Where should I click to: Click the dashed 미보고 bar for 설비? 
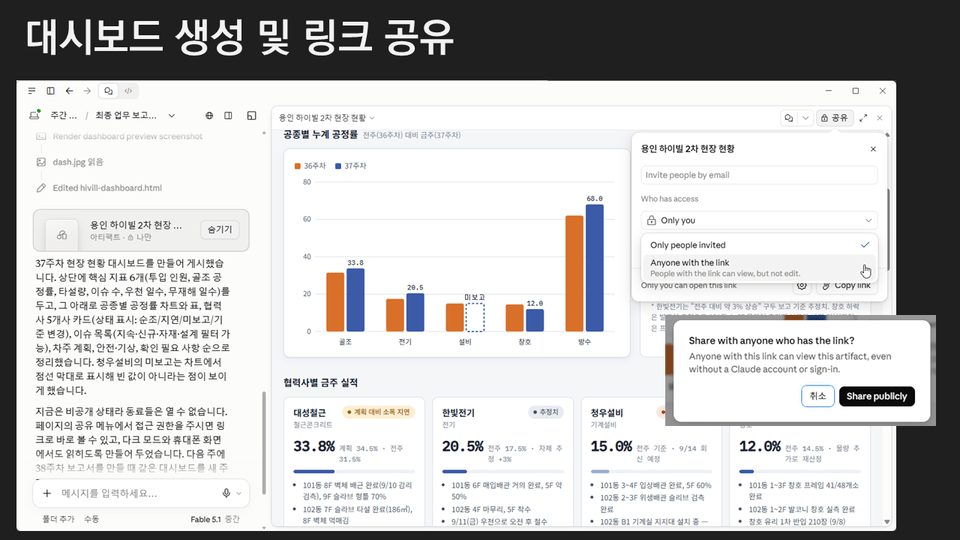(x=474, y=317)
